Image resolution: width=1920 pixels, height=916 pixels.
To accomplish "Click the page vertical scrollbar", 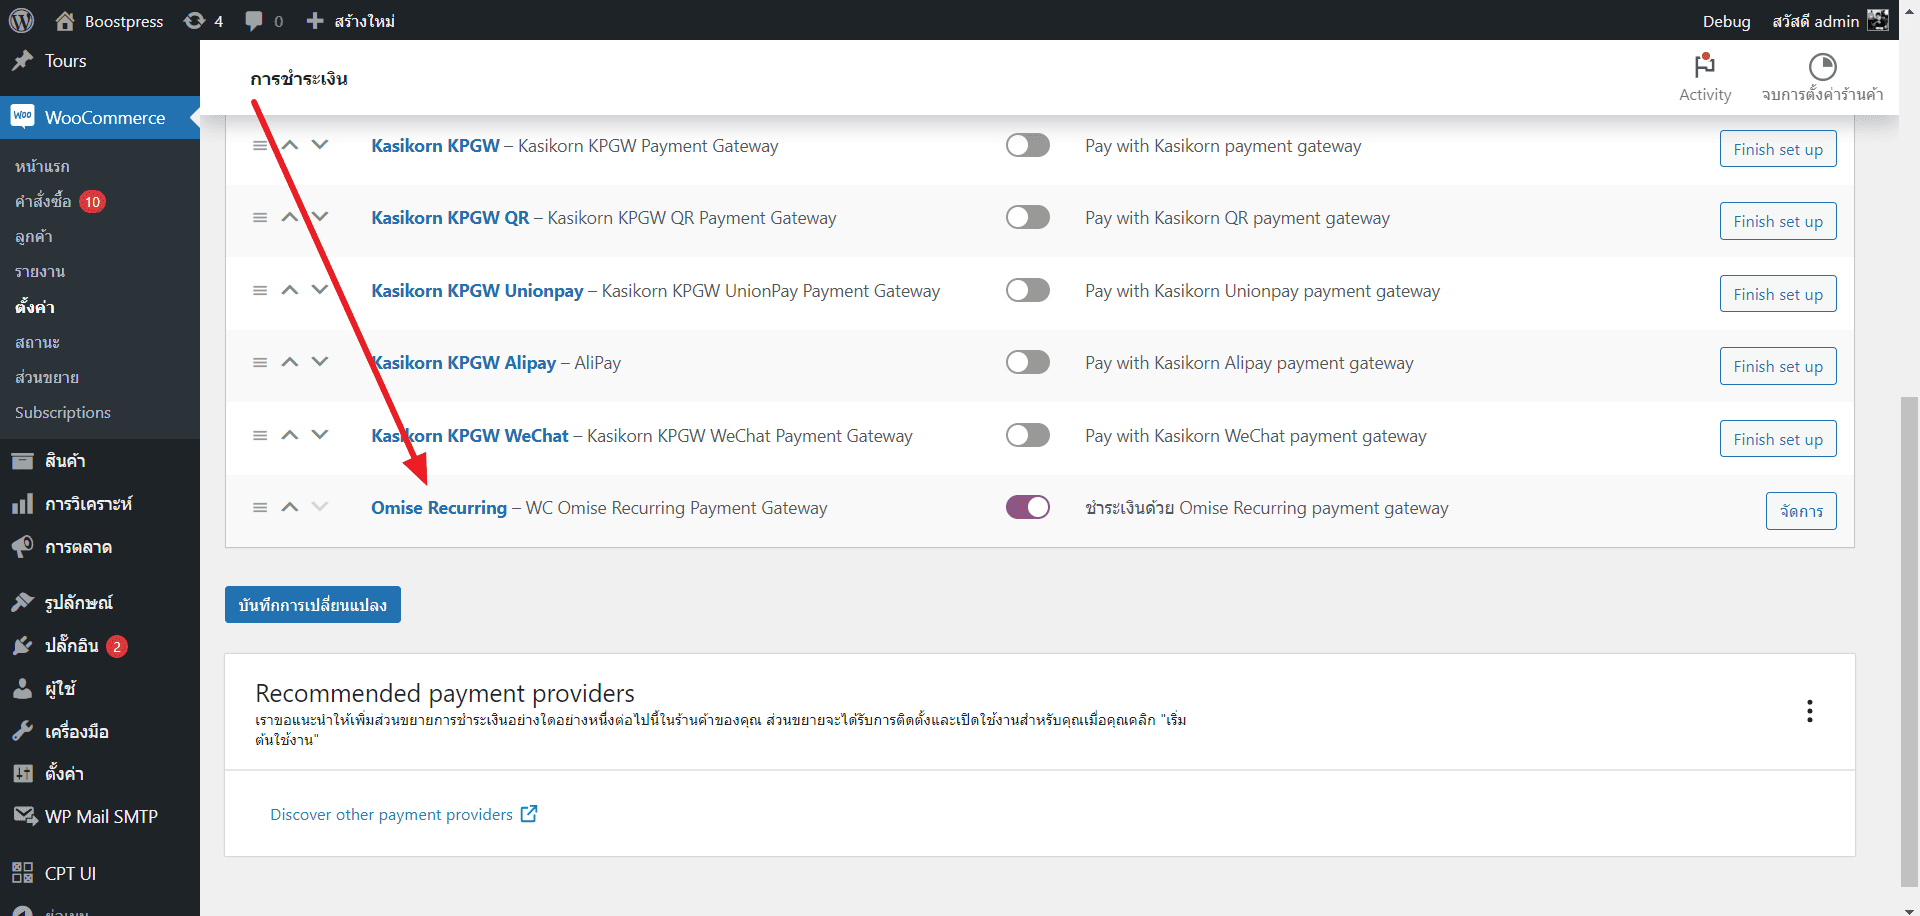I will point(1909,640).
